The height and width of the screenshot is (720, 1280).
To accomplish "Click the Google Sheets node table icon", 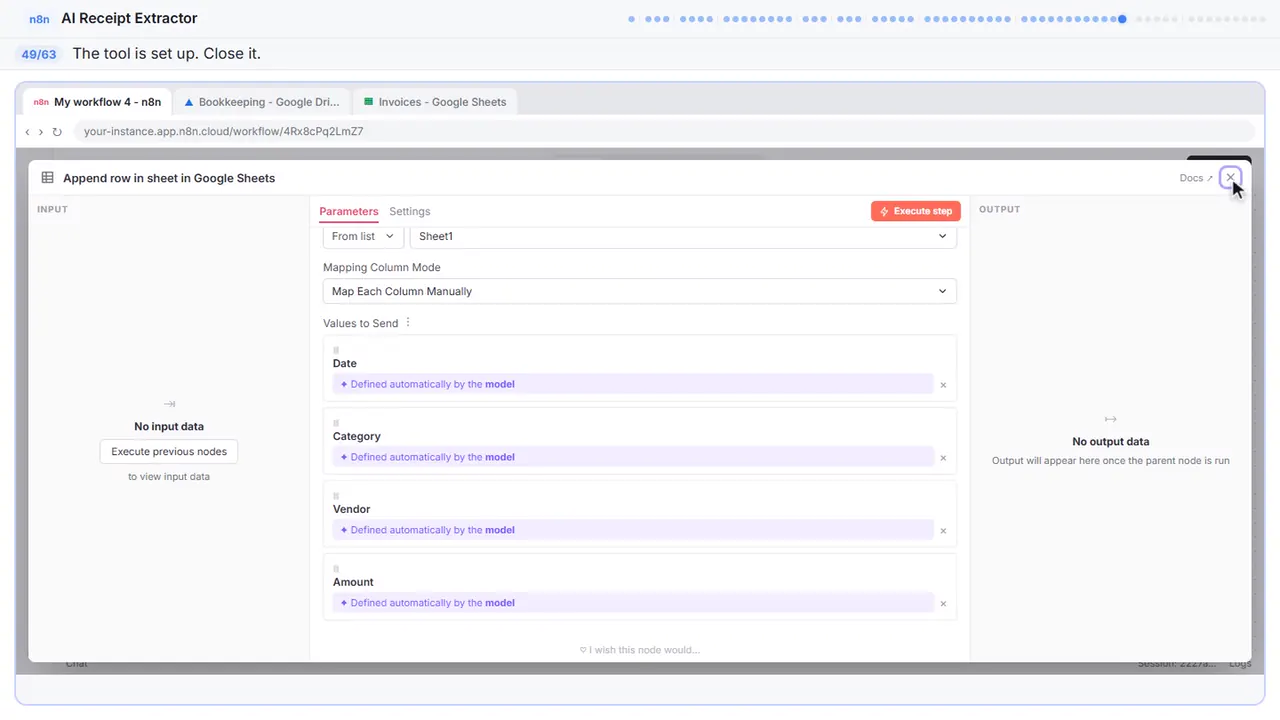I will [47, 178].
